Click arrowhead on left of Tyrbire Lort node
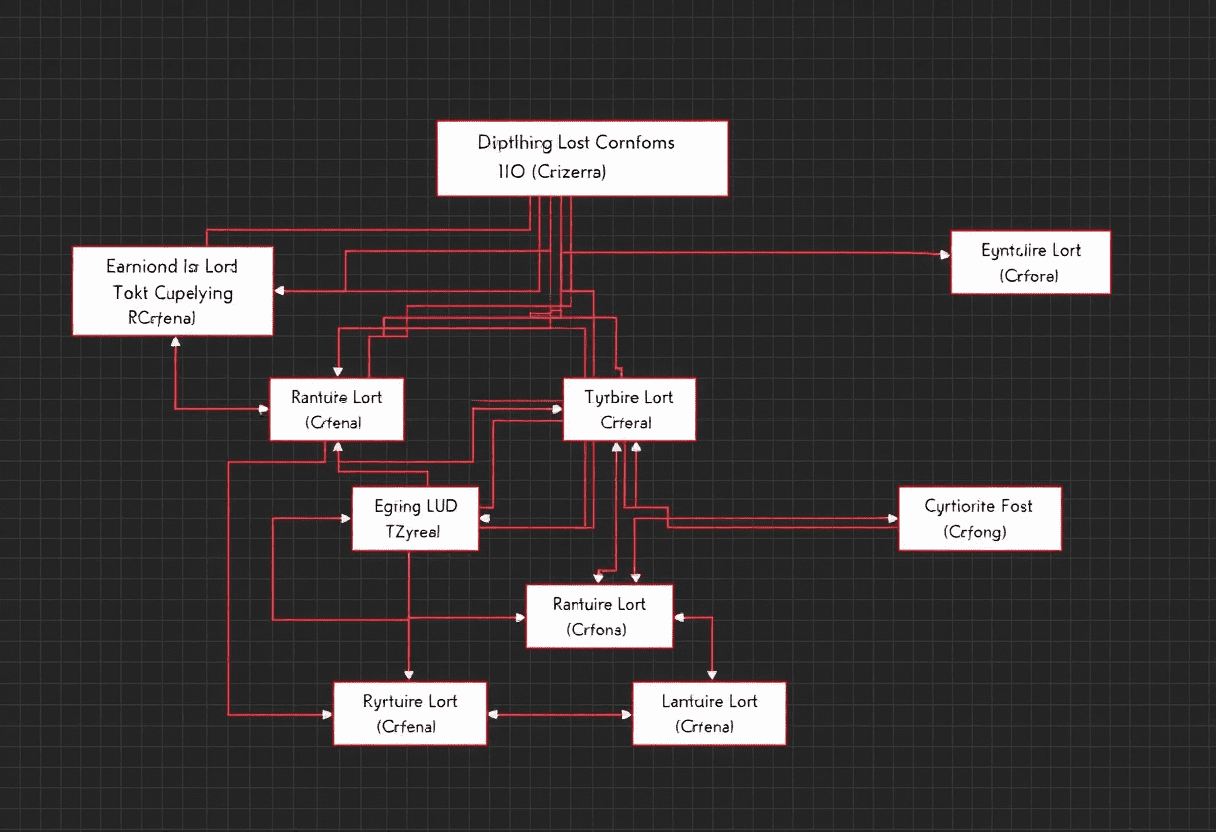The height and width of the screenshot is (832, 1216). [557, 408]
